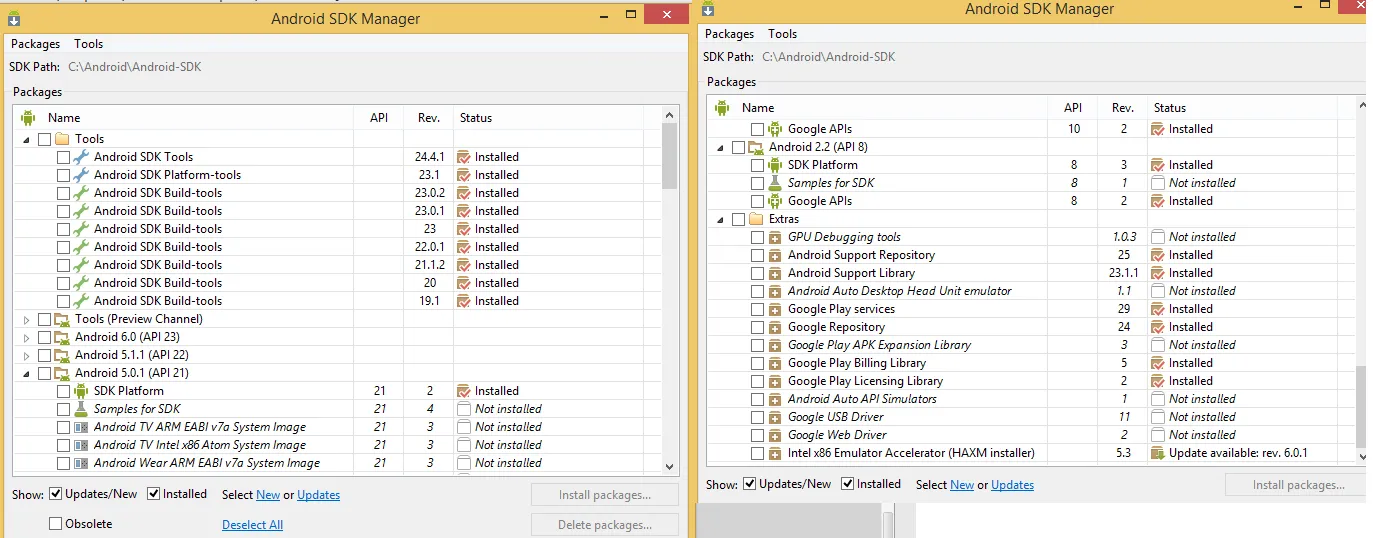Toggle the Obsolete checkbox in left window
1373x538 pixels.
tap(56, 523)
